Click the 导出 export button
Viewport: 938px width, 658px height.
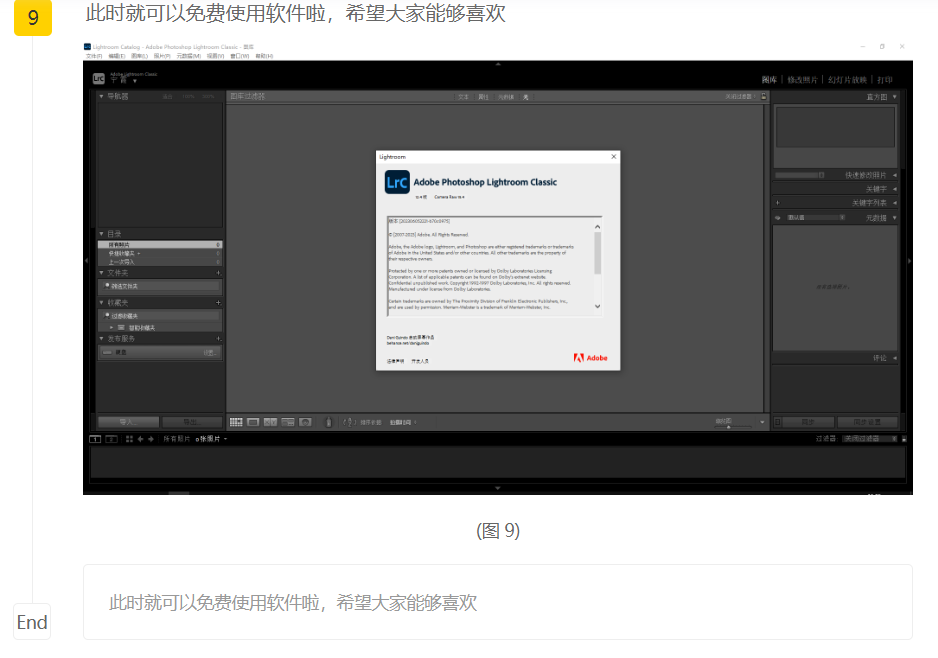tap(191, 422)
